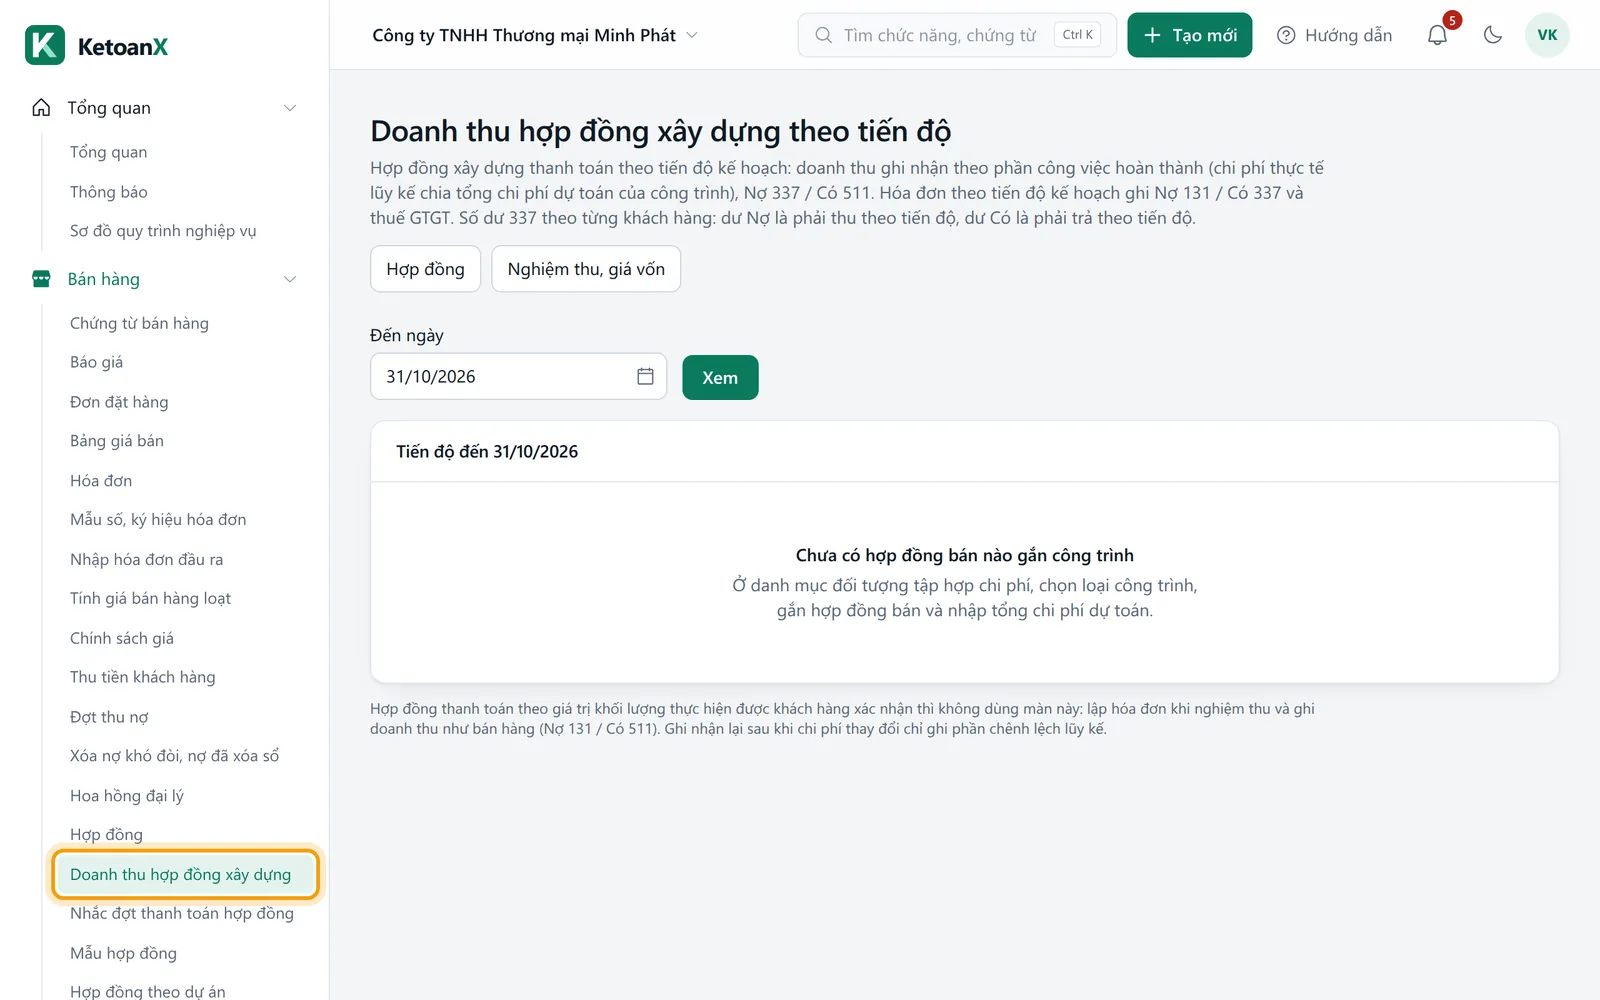Open Chính sách giá item
The image size is (1600, 1000).
(x=122, y=638)
